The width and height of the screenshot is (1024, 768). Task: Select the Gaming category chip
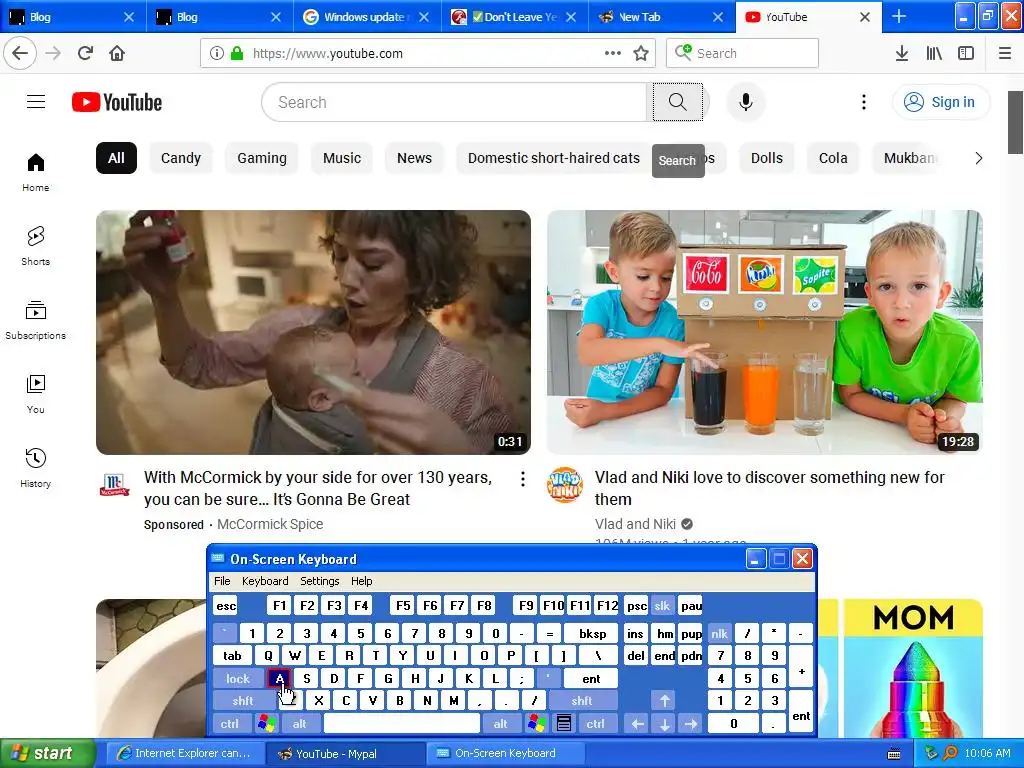pyautogui.click(x=262, y=158)
